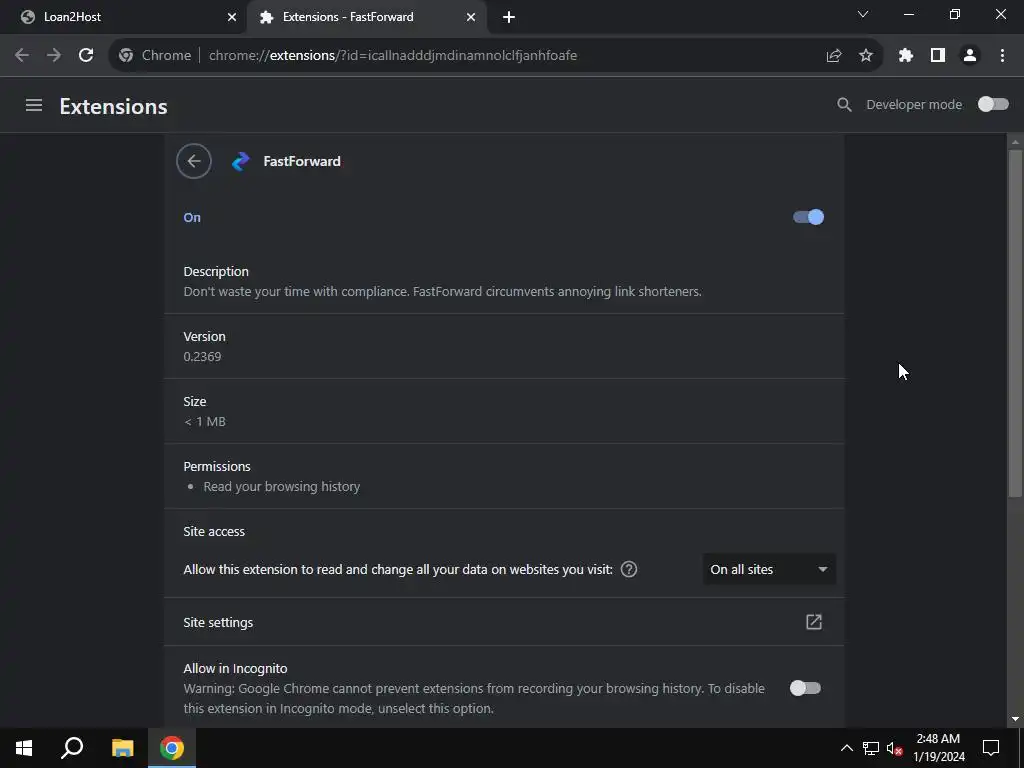This screenshot has height=768, width=1024.
Task: Enable Allow in Incognito
Action: point(805,688)
